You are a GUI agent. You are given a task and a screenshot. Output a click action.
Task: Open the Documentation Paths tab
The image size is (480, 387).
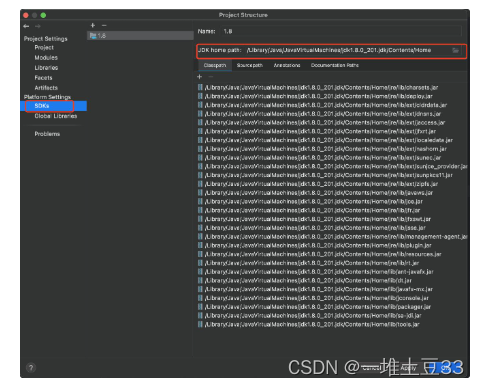335,65
